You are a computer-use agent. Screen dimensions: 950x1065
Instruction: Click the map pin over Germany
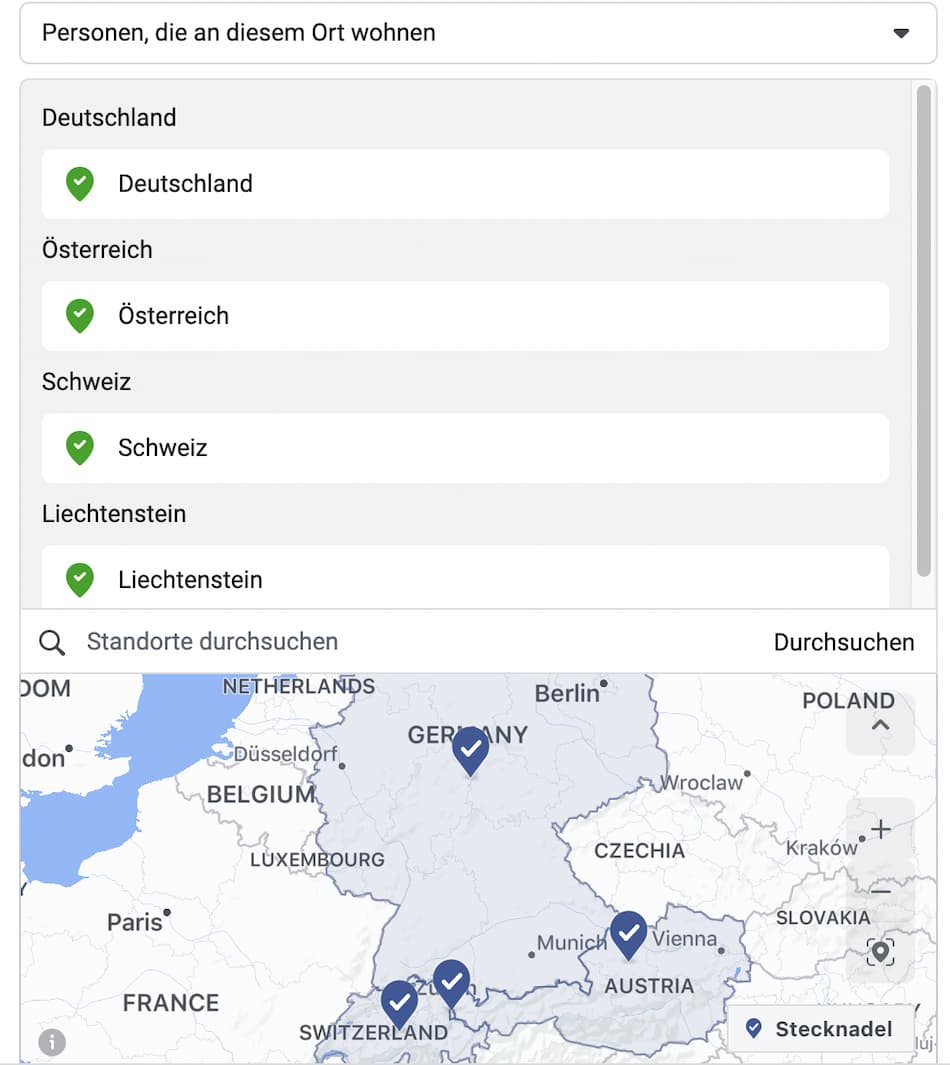coord(470,749)
